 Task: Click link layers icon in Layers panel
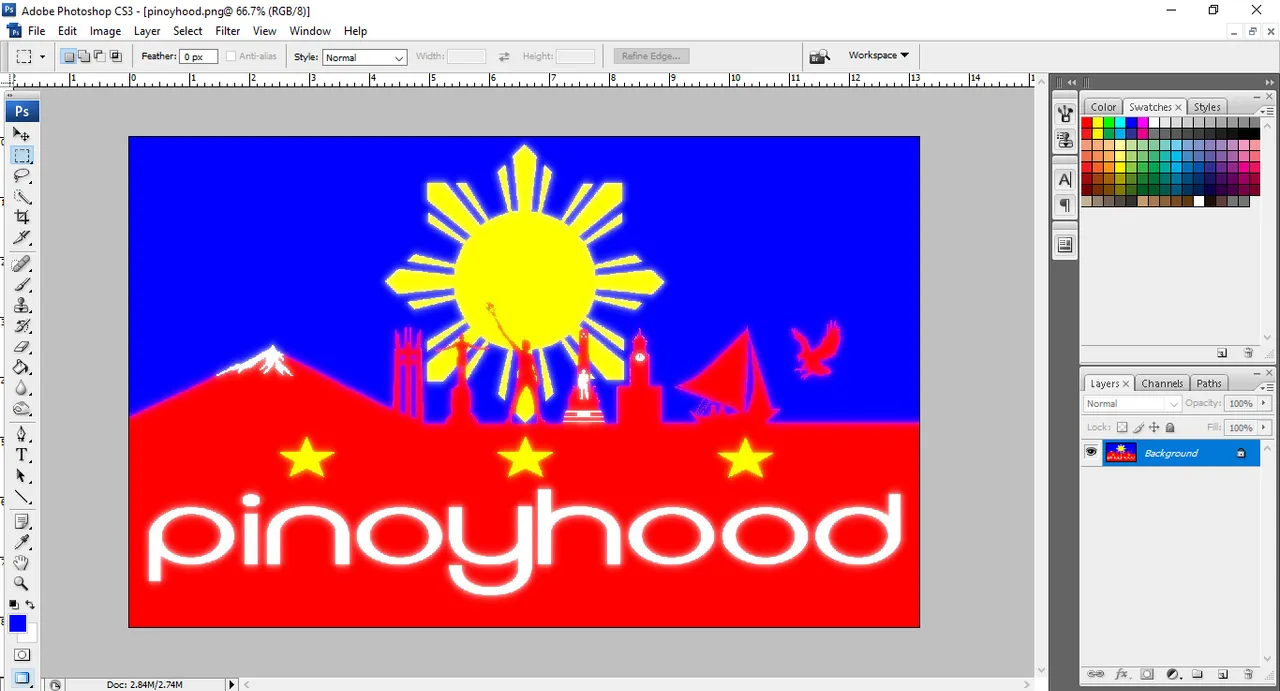[1095, 674]
